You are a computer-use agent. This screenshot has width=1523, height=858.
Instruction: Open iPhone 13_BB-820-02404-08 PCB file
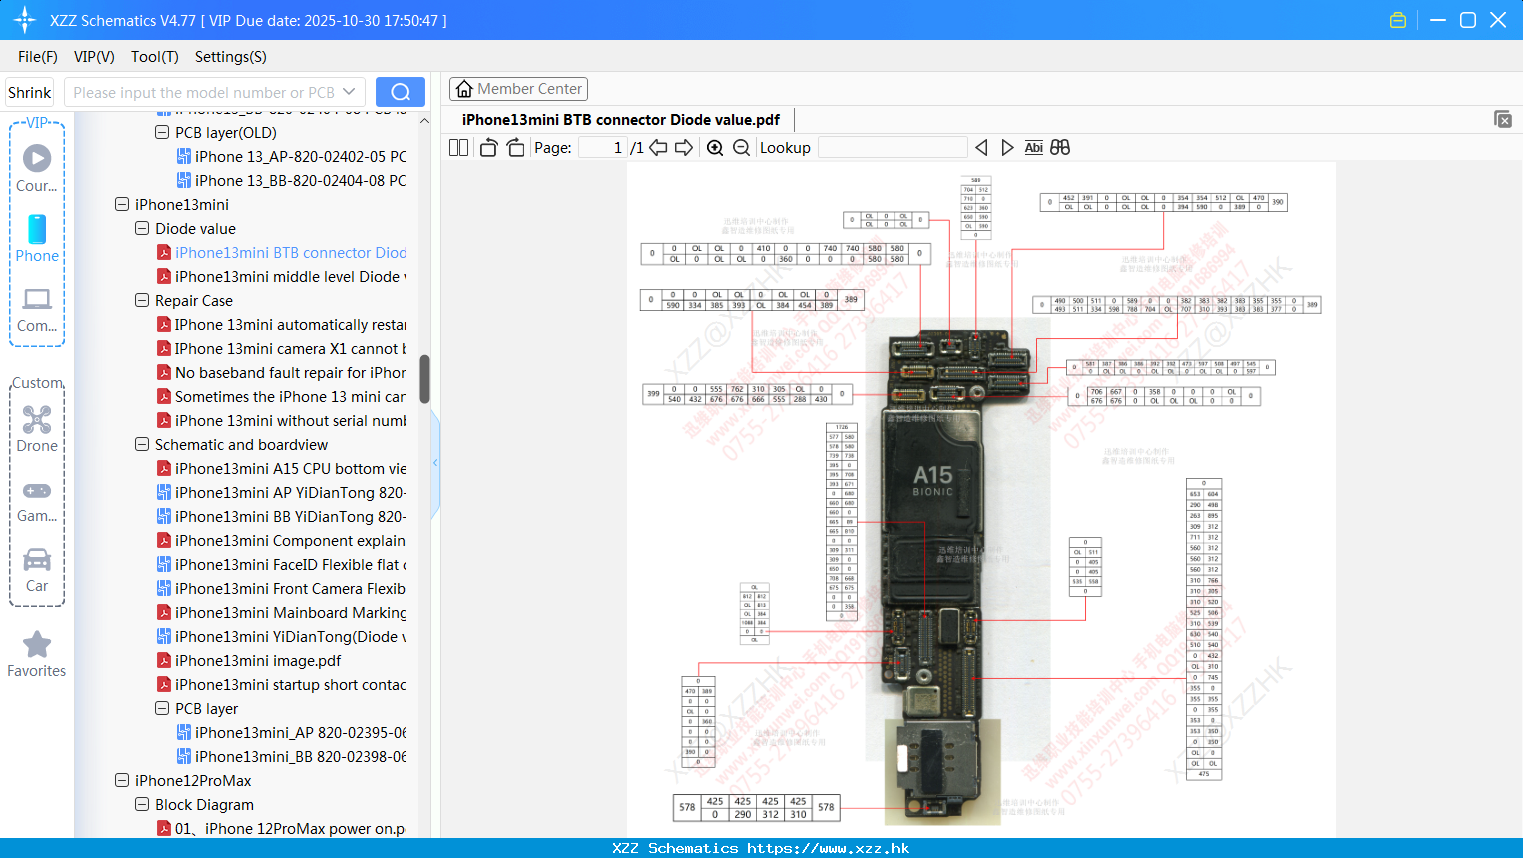(x=291, y=180)
